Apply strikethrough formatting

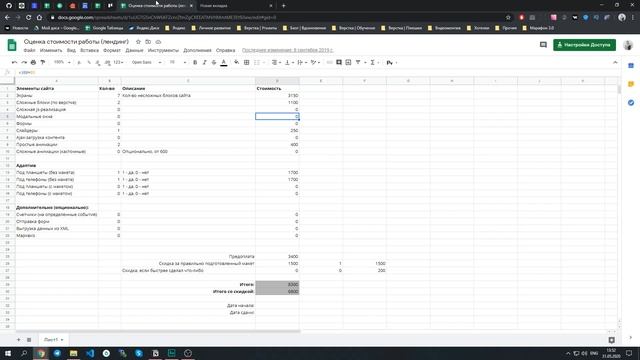(214, 62)
